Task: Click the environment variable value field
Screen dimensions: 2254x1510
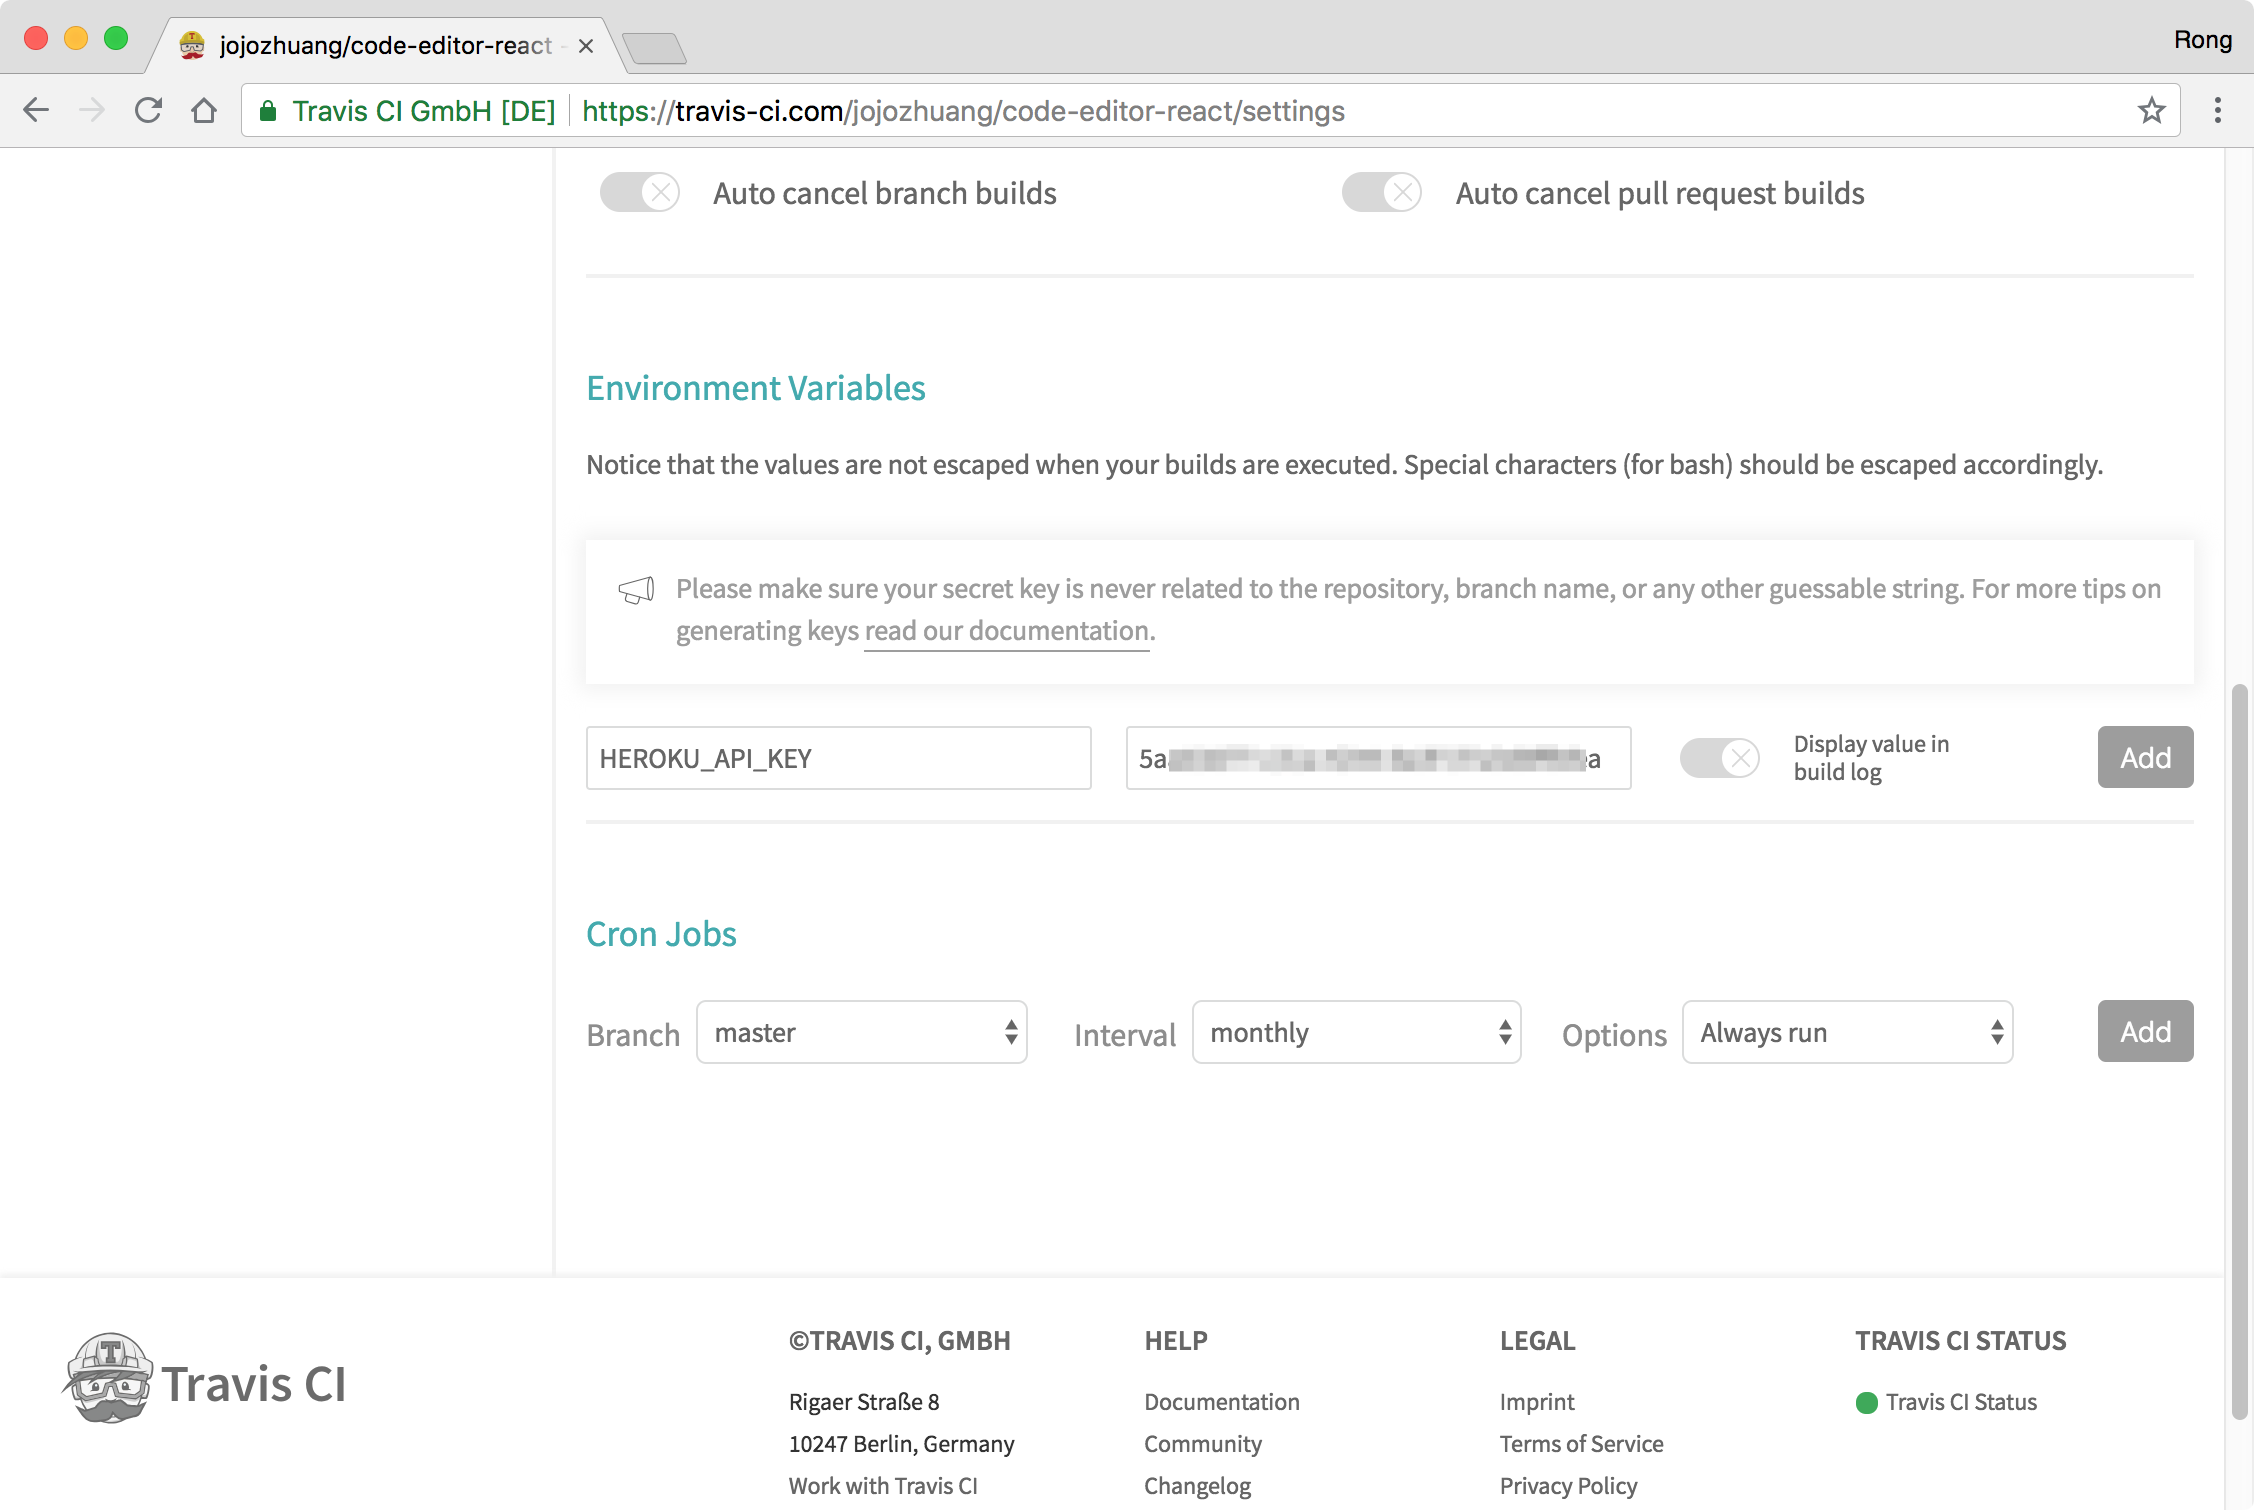Action: pos(1379,758)
